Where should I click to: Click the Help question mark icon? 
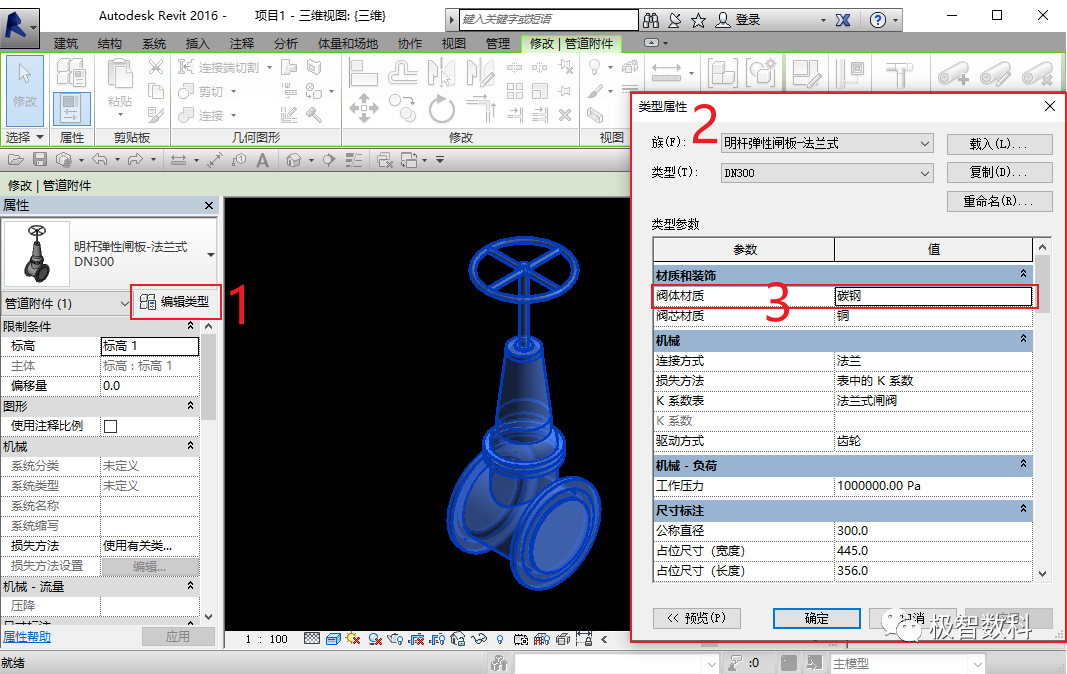coord(878,20)
